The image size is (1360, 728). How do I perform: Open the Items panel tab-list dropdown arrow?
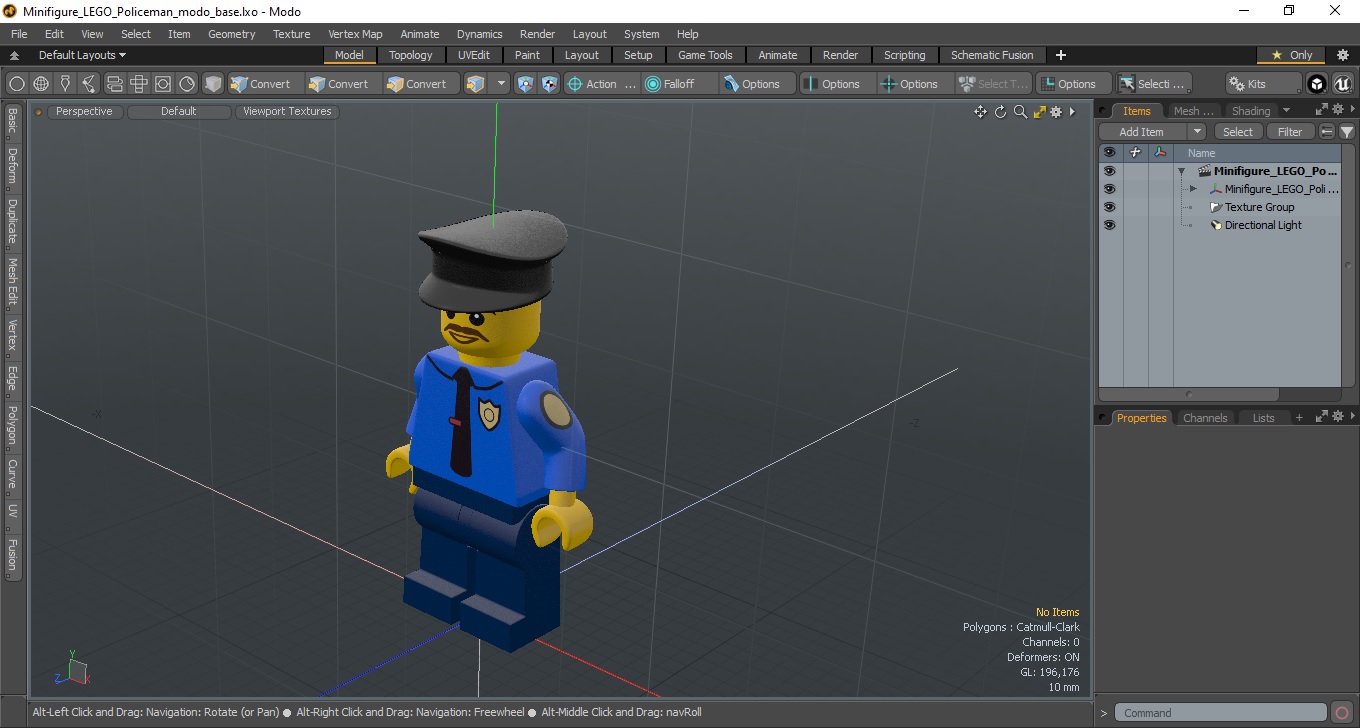pyautogui.click(x=1286, y=111)
